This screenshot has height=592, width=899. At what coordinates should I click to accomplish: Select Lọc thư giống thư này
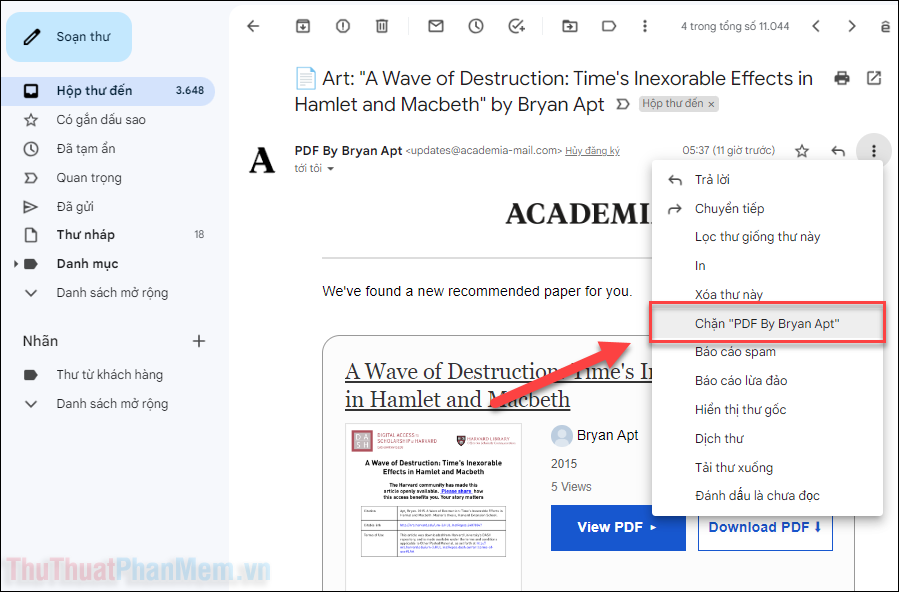pos(767,237)
